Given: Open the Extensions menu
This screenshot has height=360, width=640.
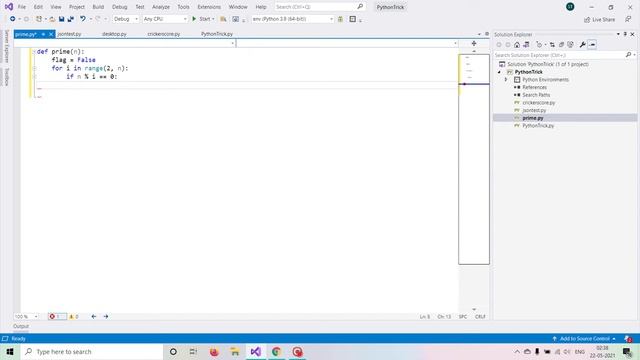Looking at the screenshot, I should pyautogui.click(x=209, y=7).
